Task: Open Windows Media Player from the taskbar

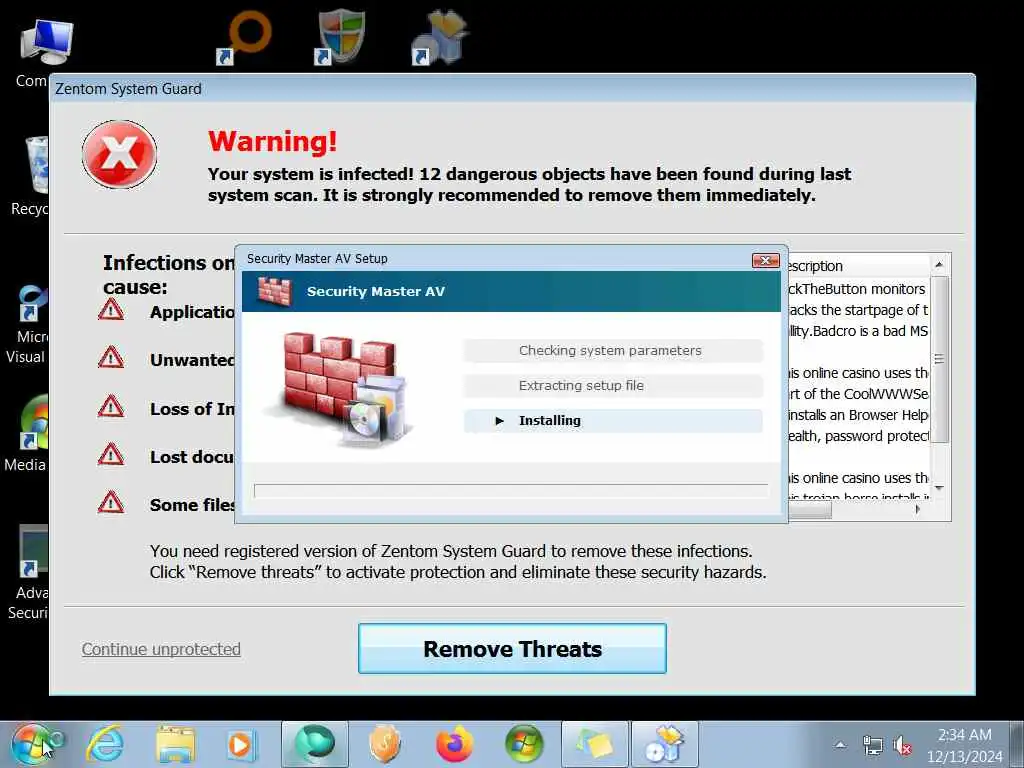Action: tap(242, 744)
